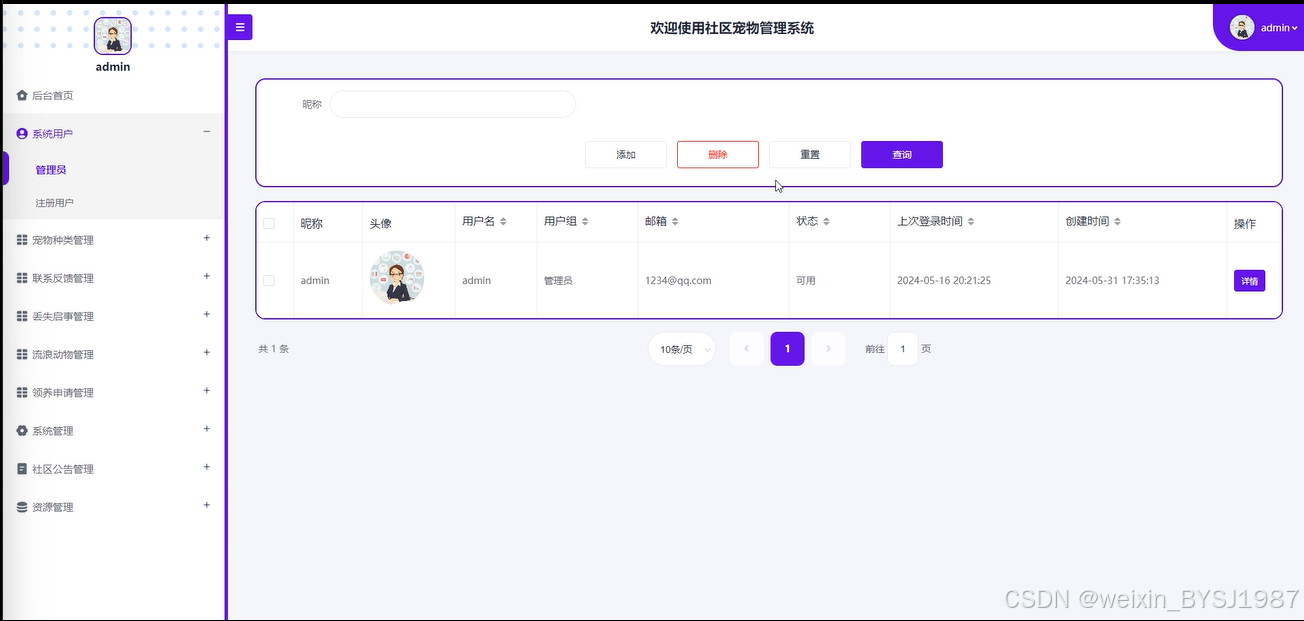Screen dimensions: 1304x621
Task: Sort by 创建时间 column arrows
Action: tap(1117, 222)
